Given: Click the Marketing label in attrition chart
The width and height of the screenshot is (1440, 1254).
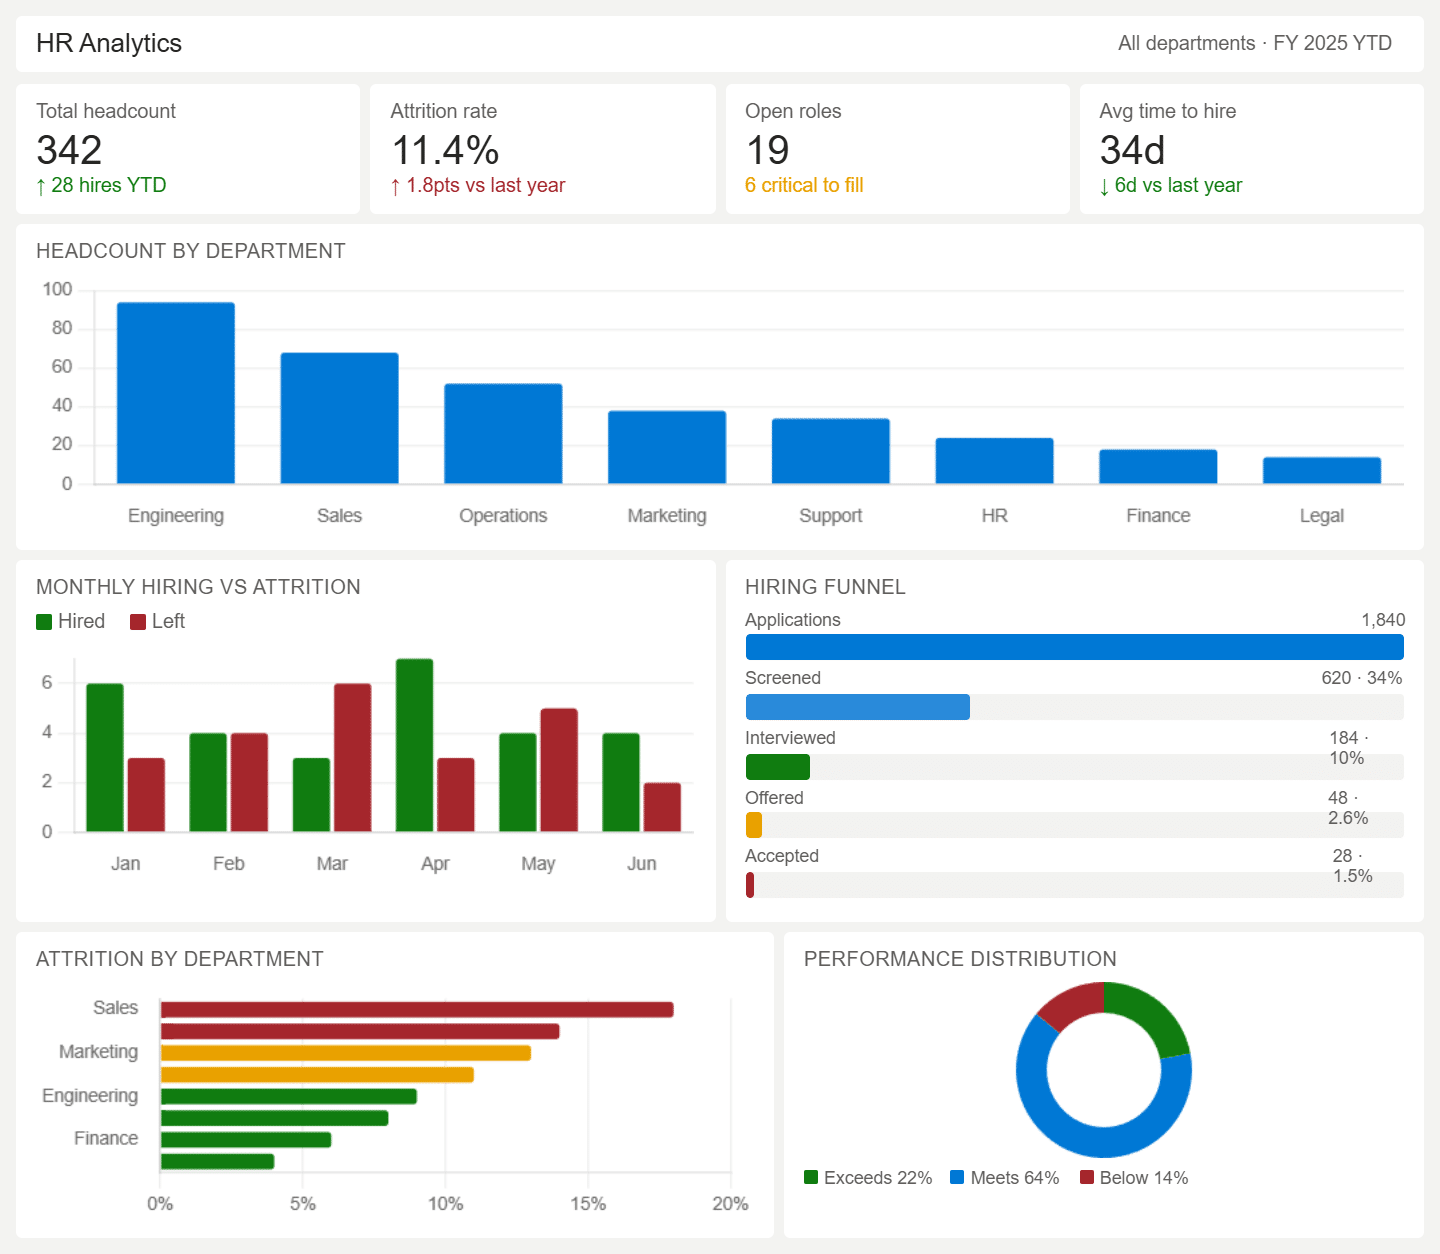Looking at the screenshot, I should click(x=98, y=1052).
